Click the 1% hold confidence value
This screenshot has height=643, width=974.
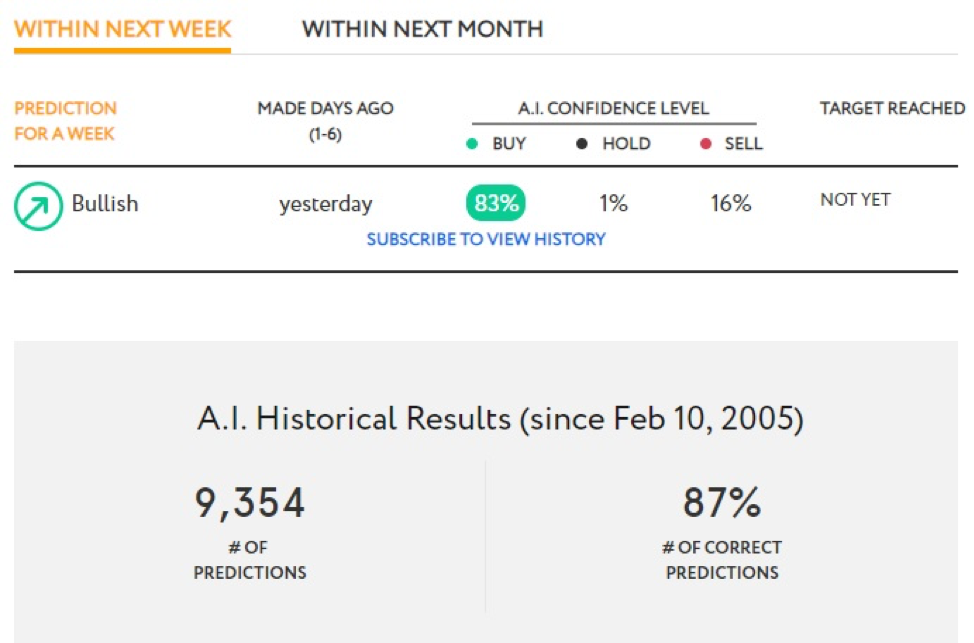(x=613, y=203)
